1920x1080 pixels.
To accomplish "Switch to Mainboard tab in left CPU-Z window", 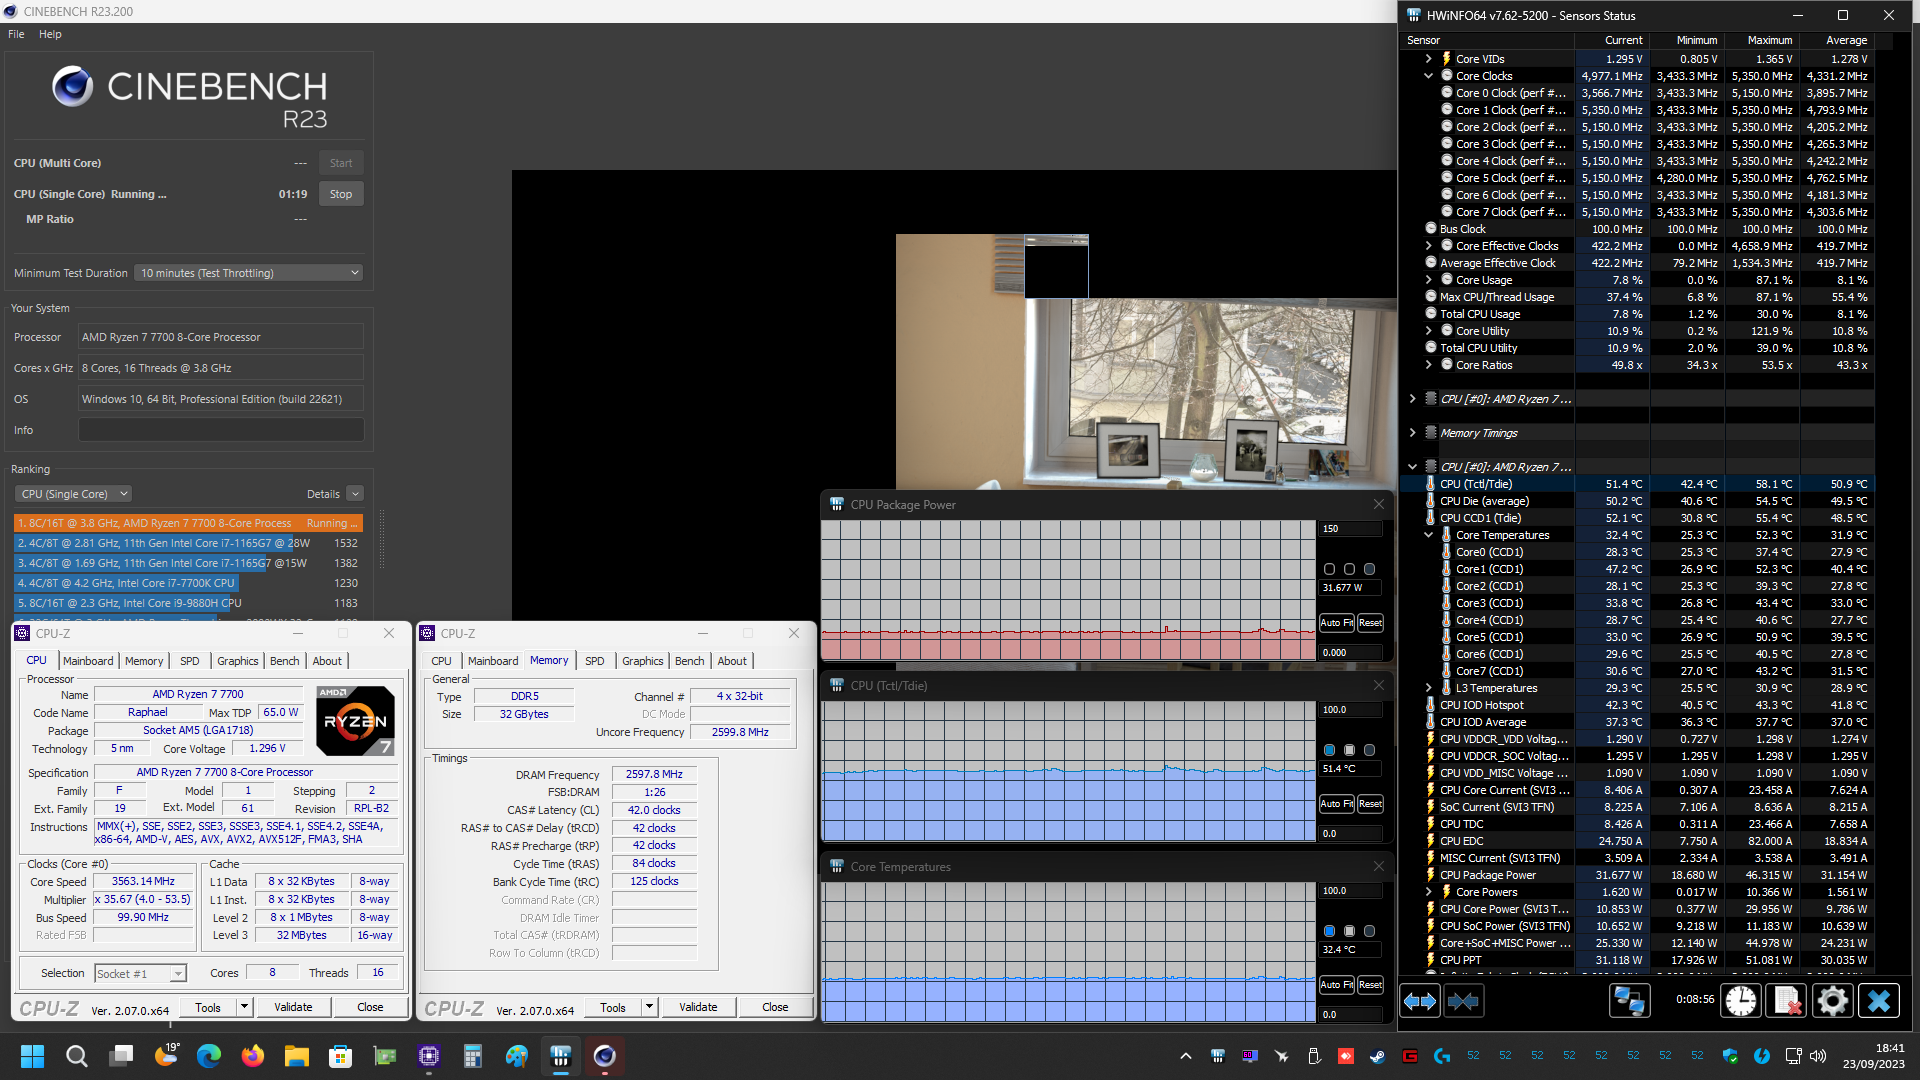I will pyautogui.click(x=88, y=661).
